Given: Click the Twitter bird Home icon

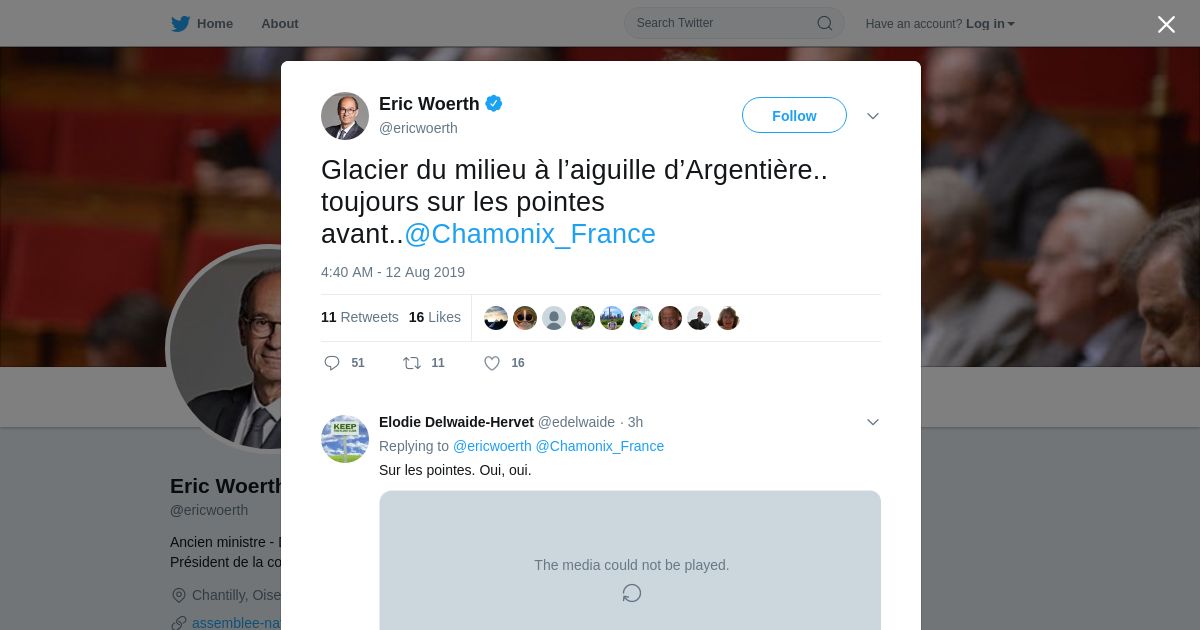Looking at the screenshot, I should [x=180, y=24].
